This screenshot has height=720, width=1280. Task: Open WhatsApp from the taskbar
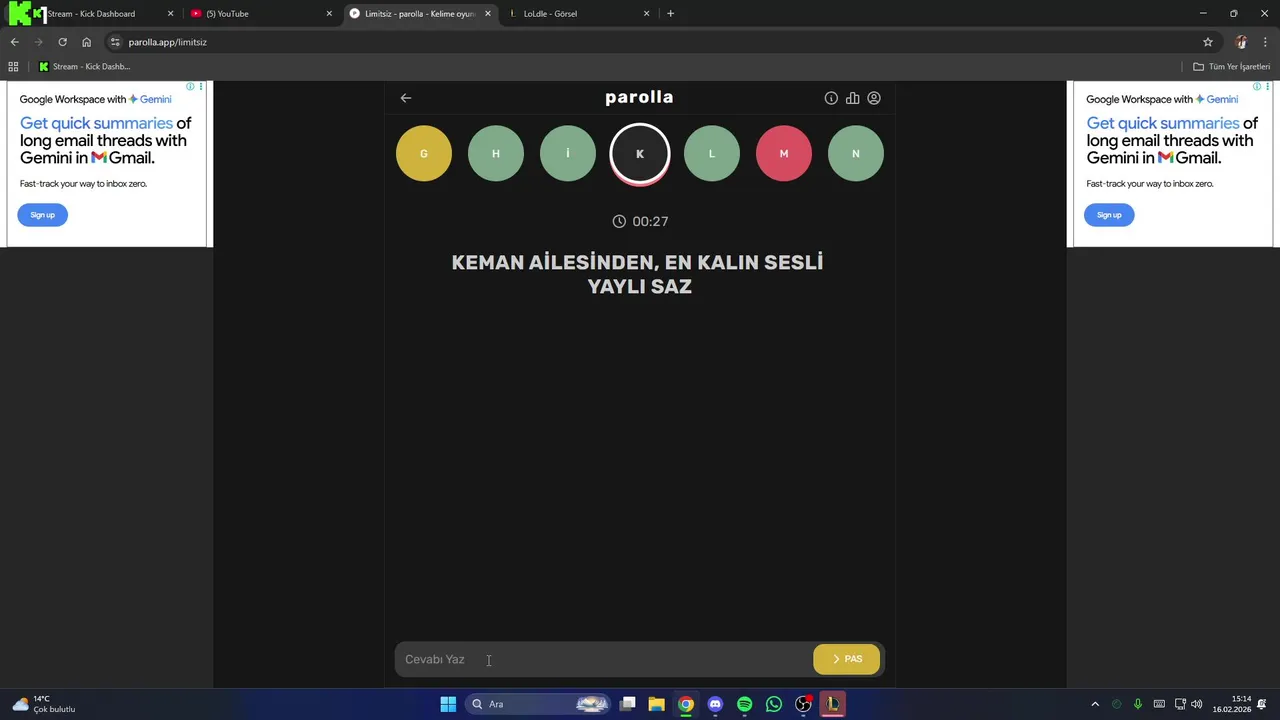774,704
